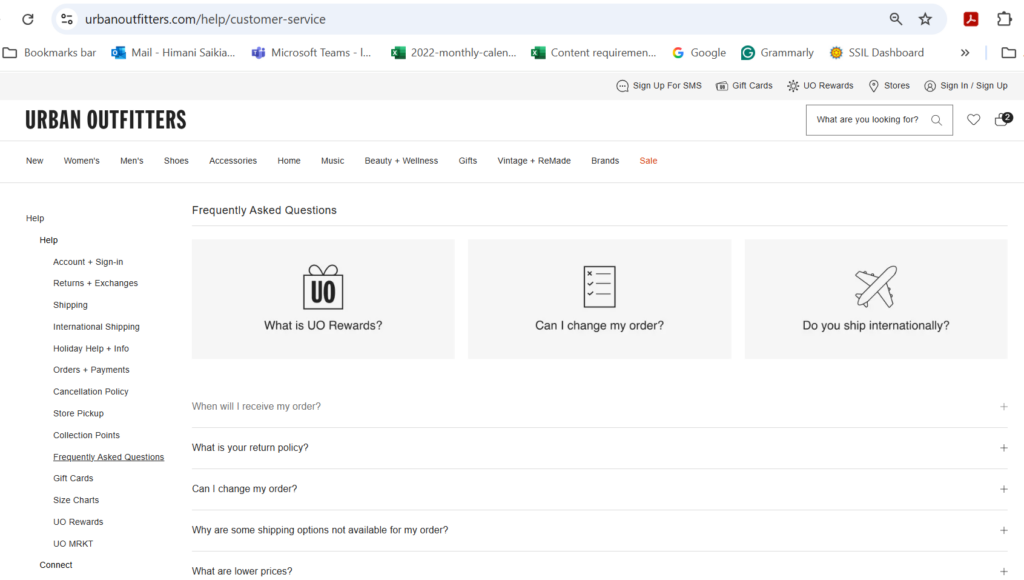Expand "When will I receive my order?"
Viewport: 1024px width, 580px height.
tap(1004, 407)
